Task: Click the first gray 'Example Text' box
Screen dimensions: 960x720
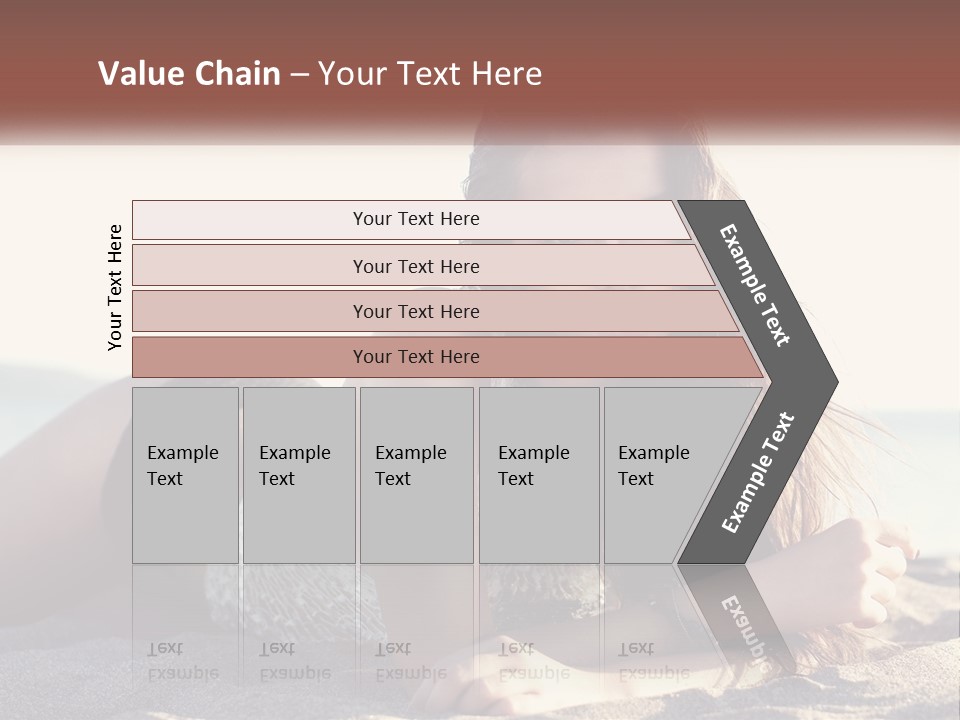Action: click(x=186, y=475)
